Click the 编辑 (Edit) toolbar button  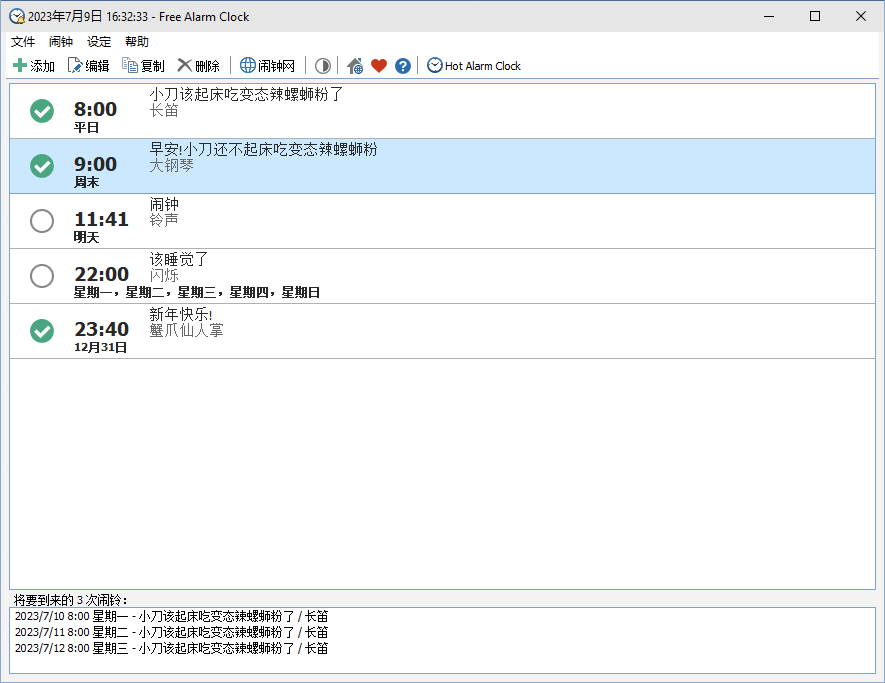[x=88, y=66]
